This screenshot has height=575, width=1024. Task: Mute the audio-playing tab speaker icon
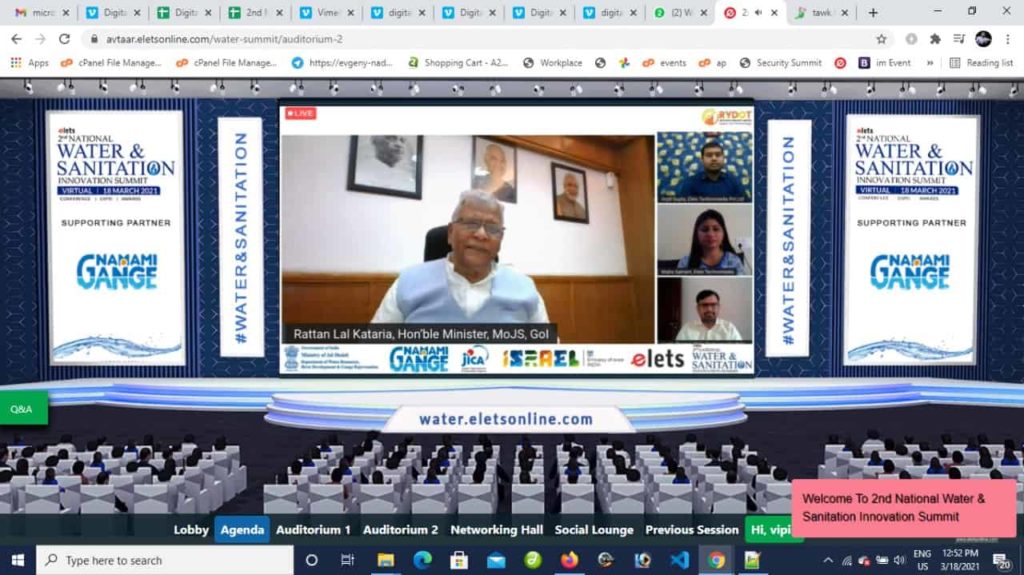tap(759, 12)
